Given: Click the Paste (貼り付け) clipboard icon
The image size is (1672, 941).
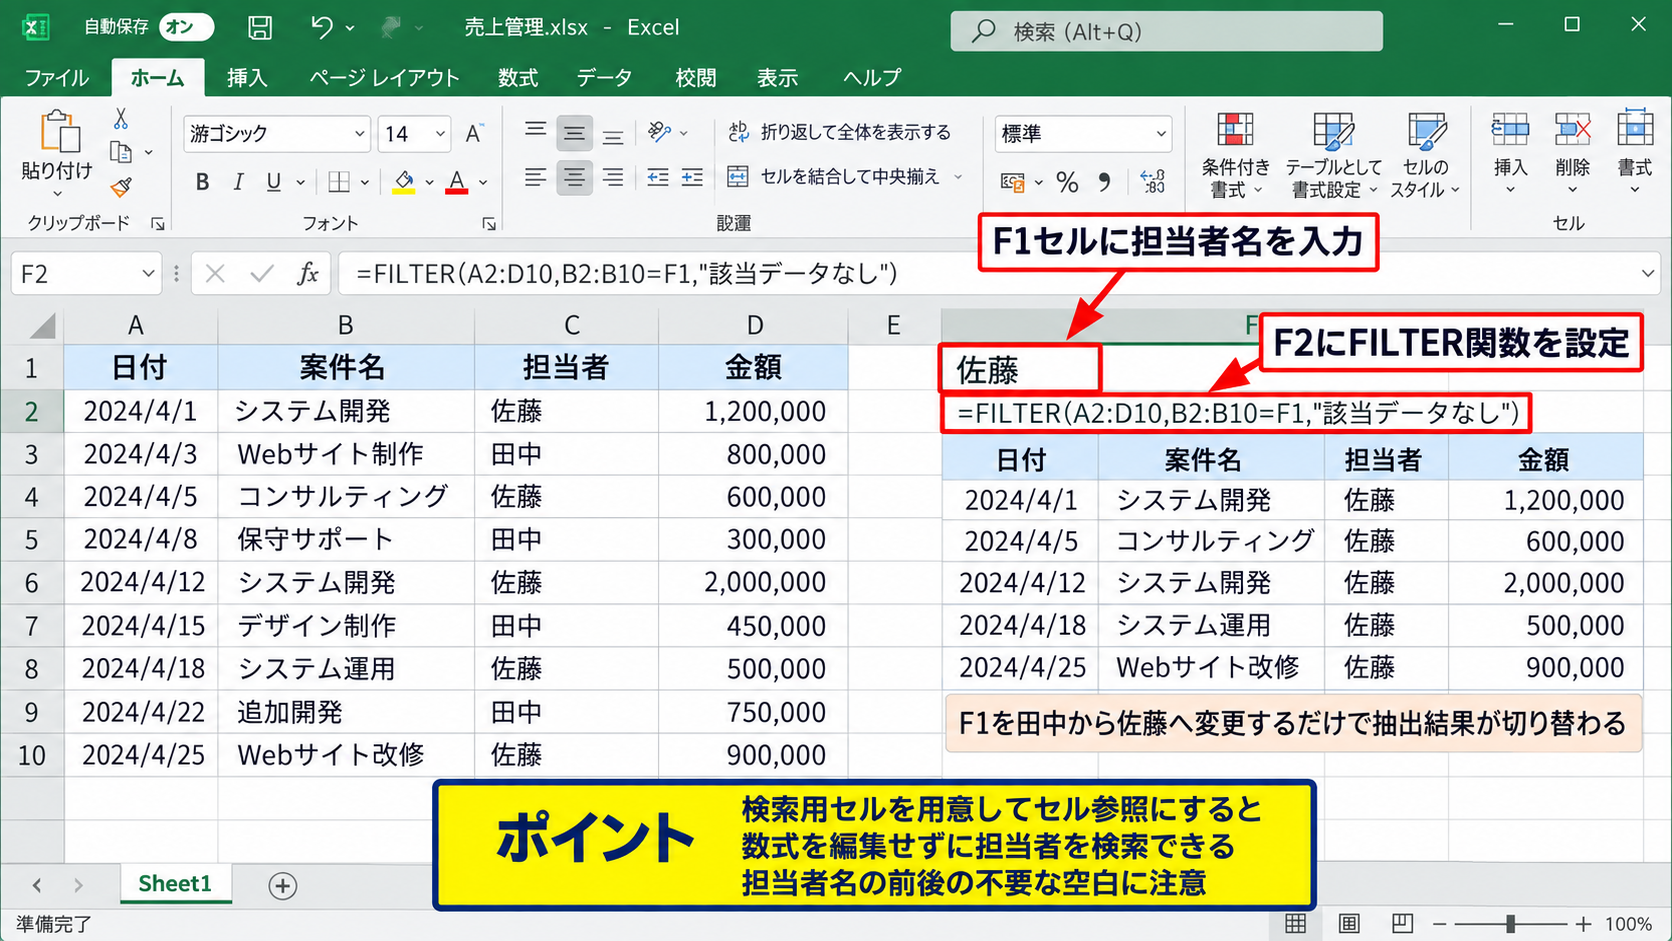Looking at the screenshot, I should pos(59,132).
